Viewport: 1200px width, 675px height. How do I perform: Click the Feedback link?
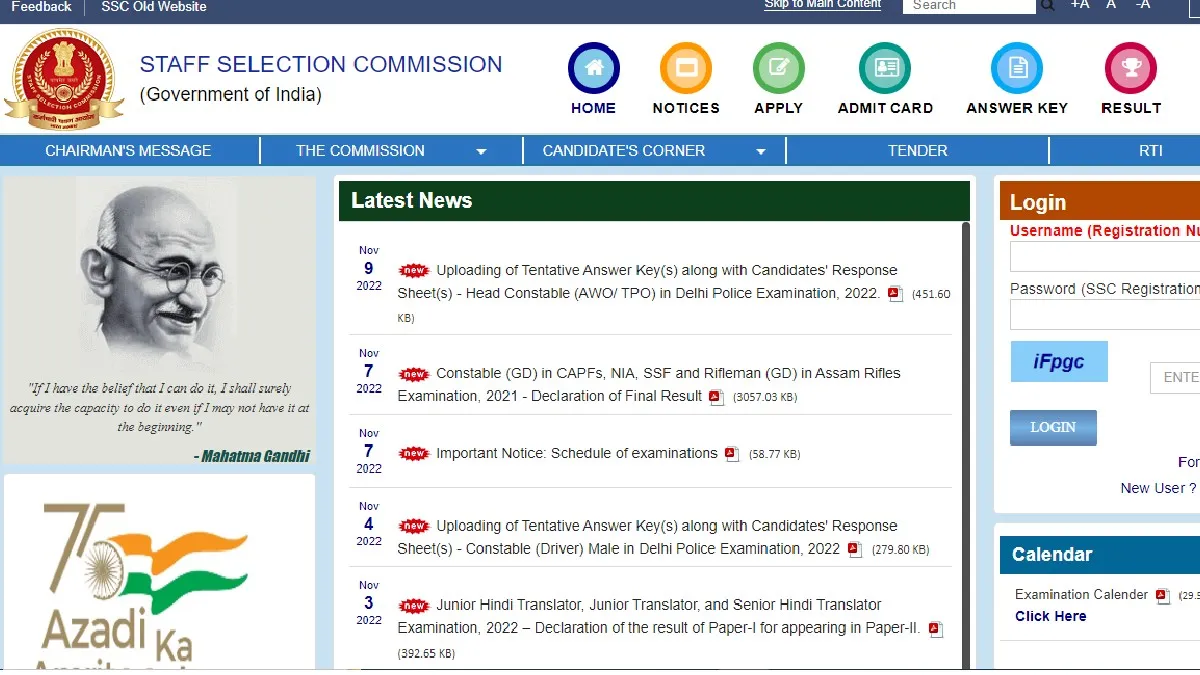(x=41, y=7)
